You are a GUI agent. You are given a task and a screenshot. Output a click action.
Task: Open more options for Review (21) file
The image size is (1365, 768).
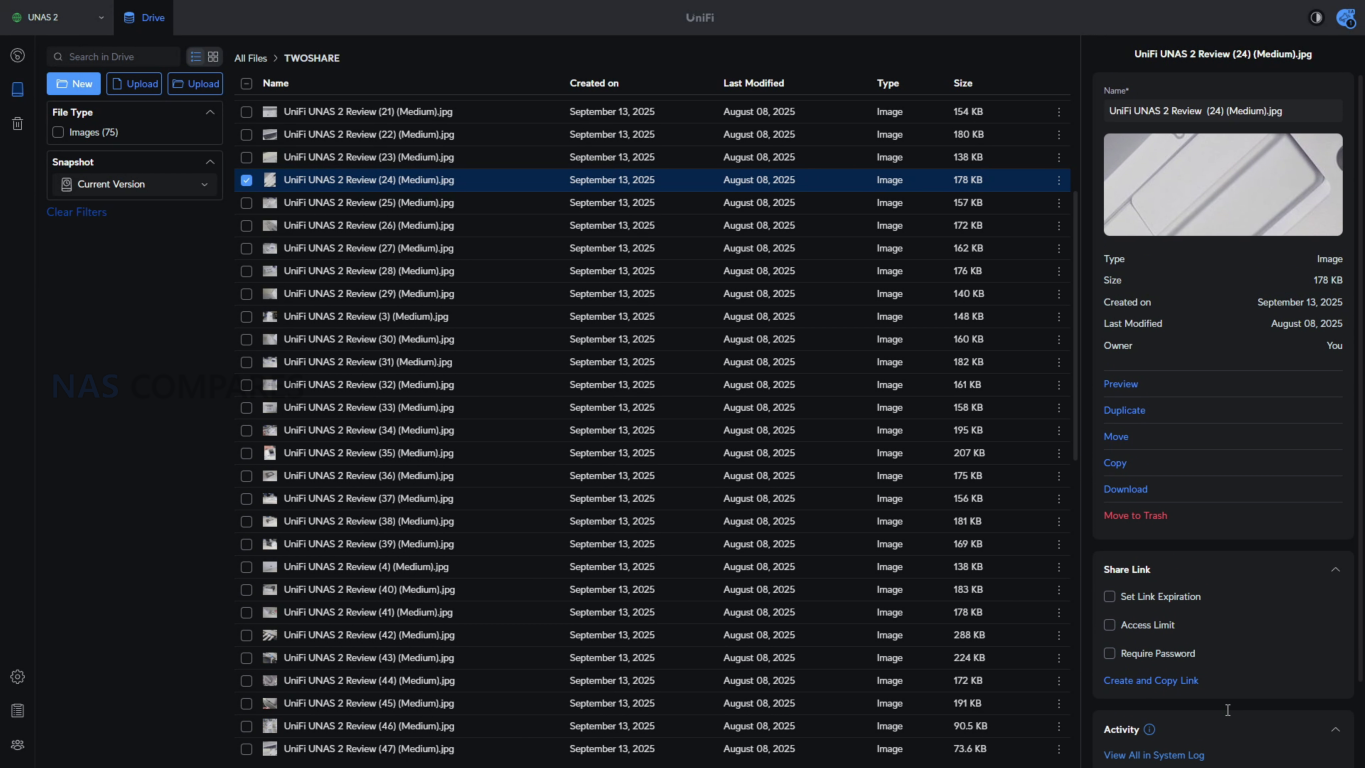(1059, 112)
